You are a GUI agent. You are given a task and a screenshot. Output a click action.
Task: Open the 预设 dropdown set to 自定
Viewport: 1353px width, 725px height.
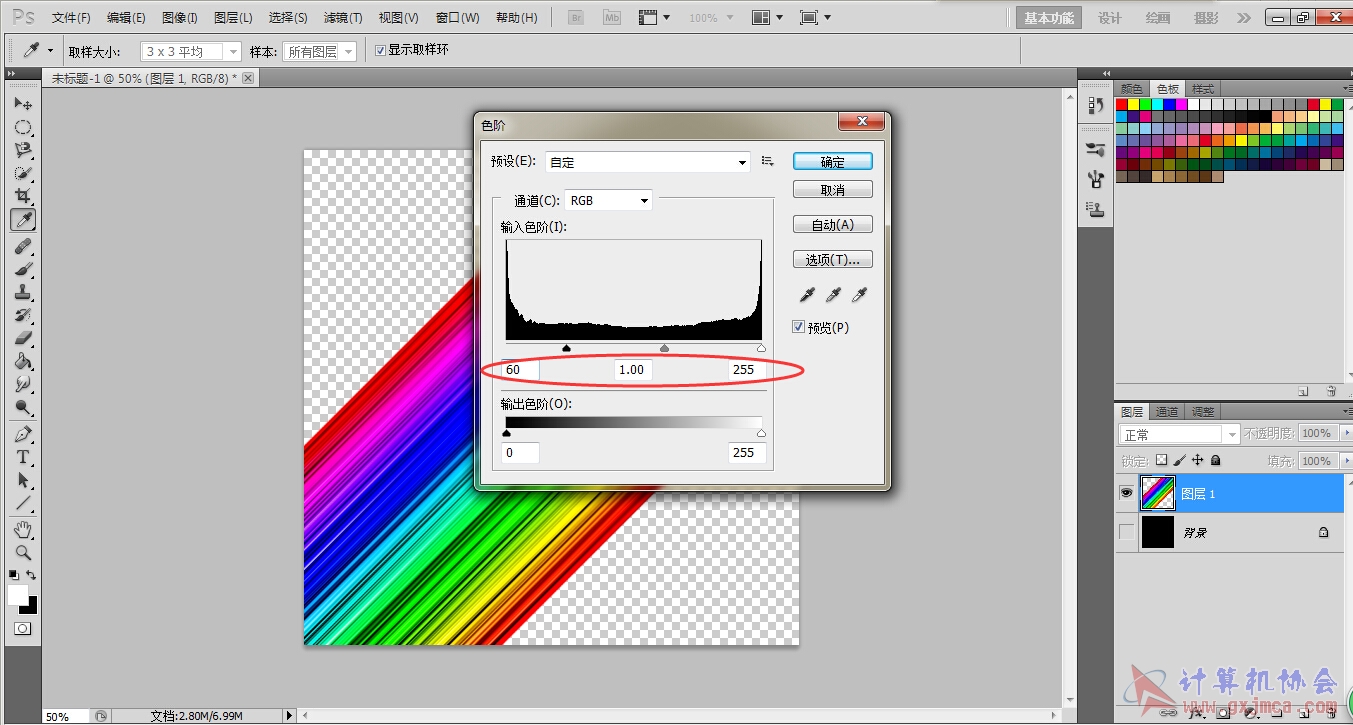pyautogui.click(x=648, y=162)
